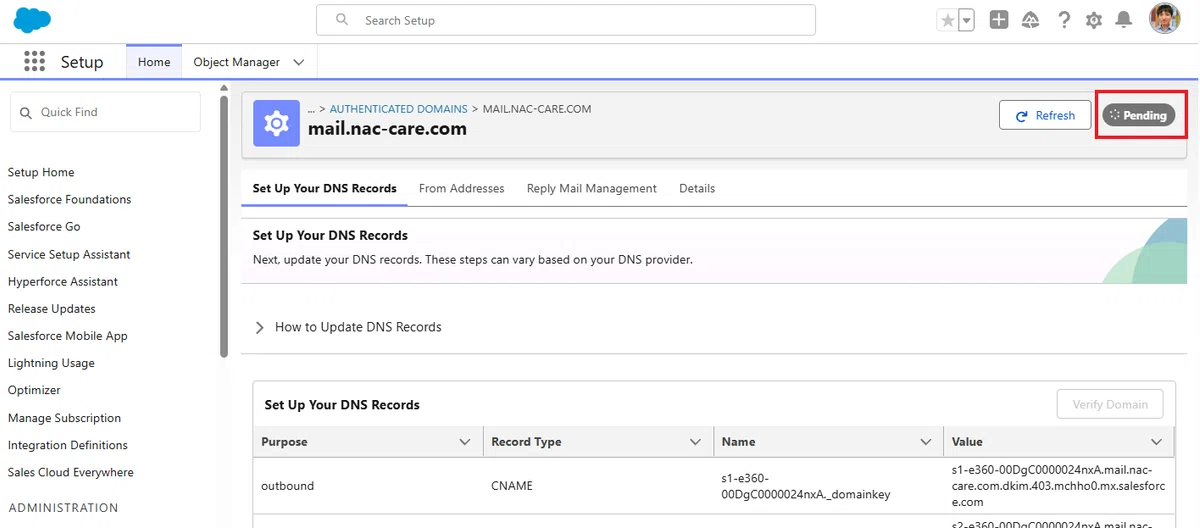Open the Details tab
This screenshot has height=528, width=1200.
(x=697, y=188)
